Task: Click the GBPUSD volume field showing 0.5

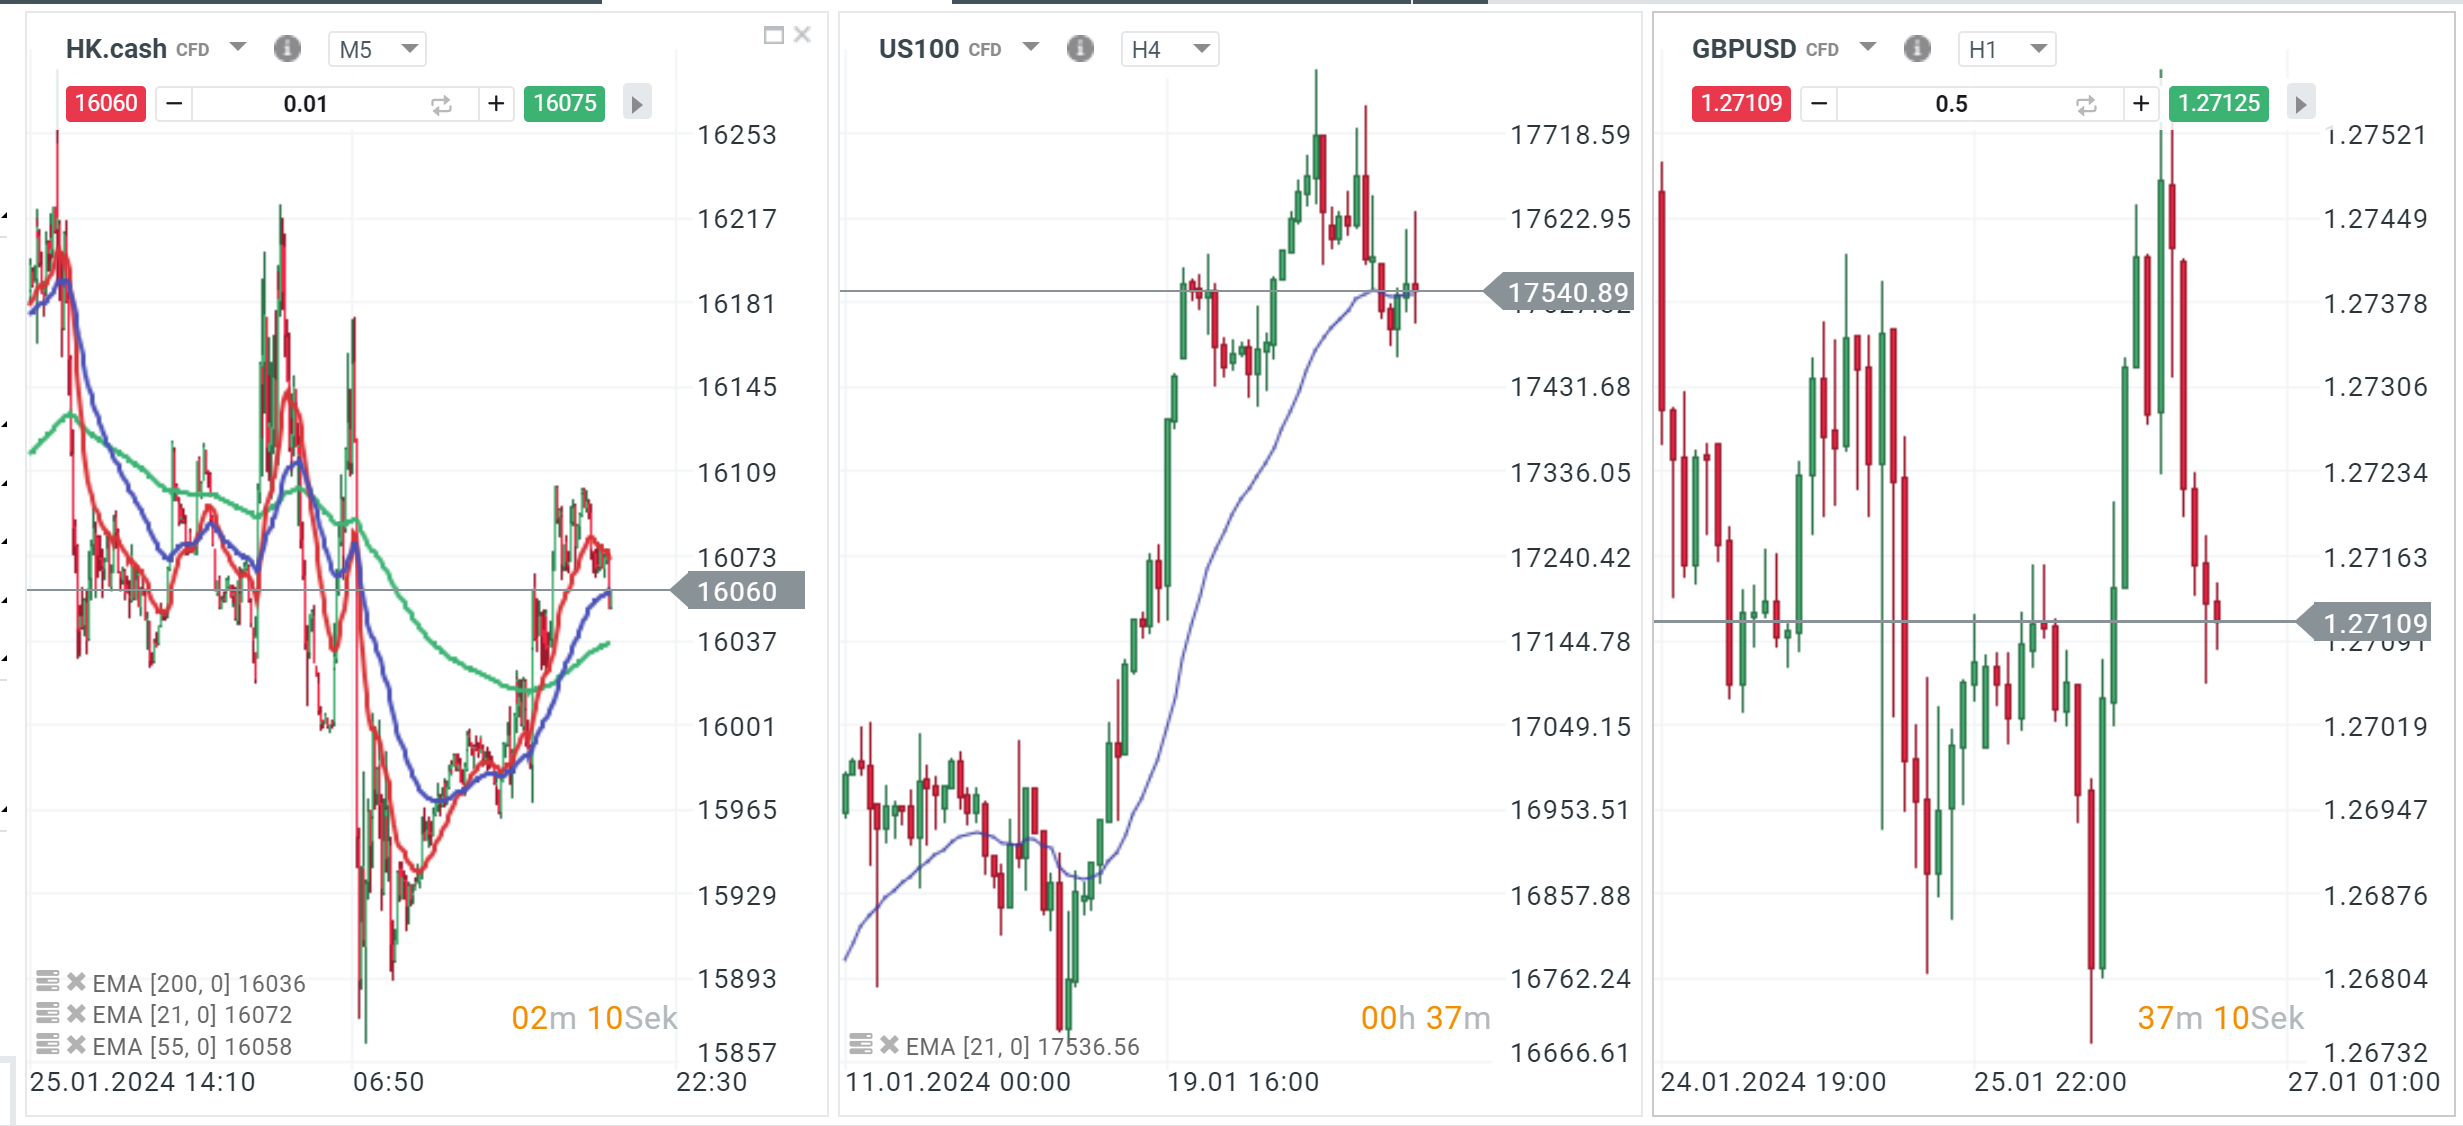Action: pyautogui.click(x=1951, y=104)
